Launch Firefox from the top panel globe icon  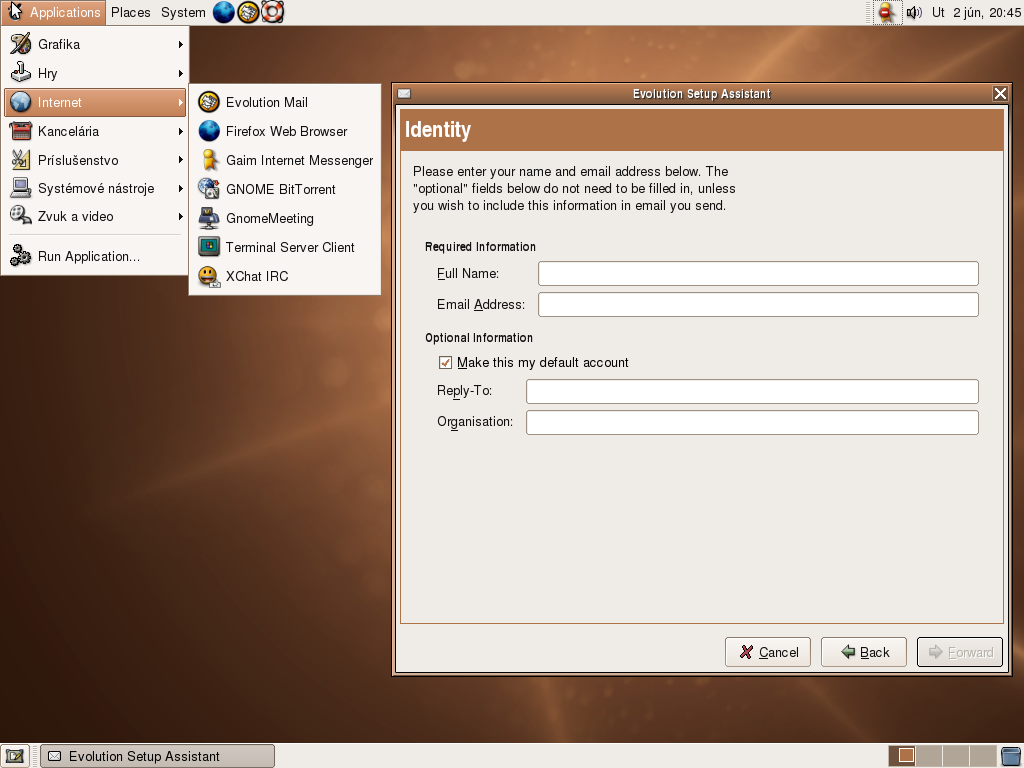tap(223, 12)
